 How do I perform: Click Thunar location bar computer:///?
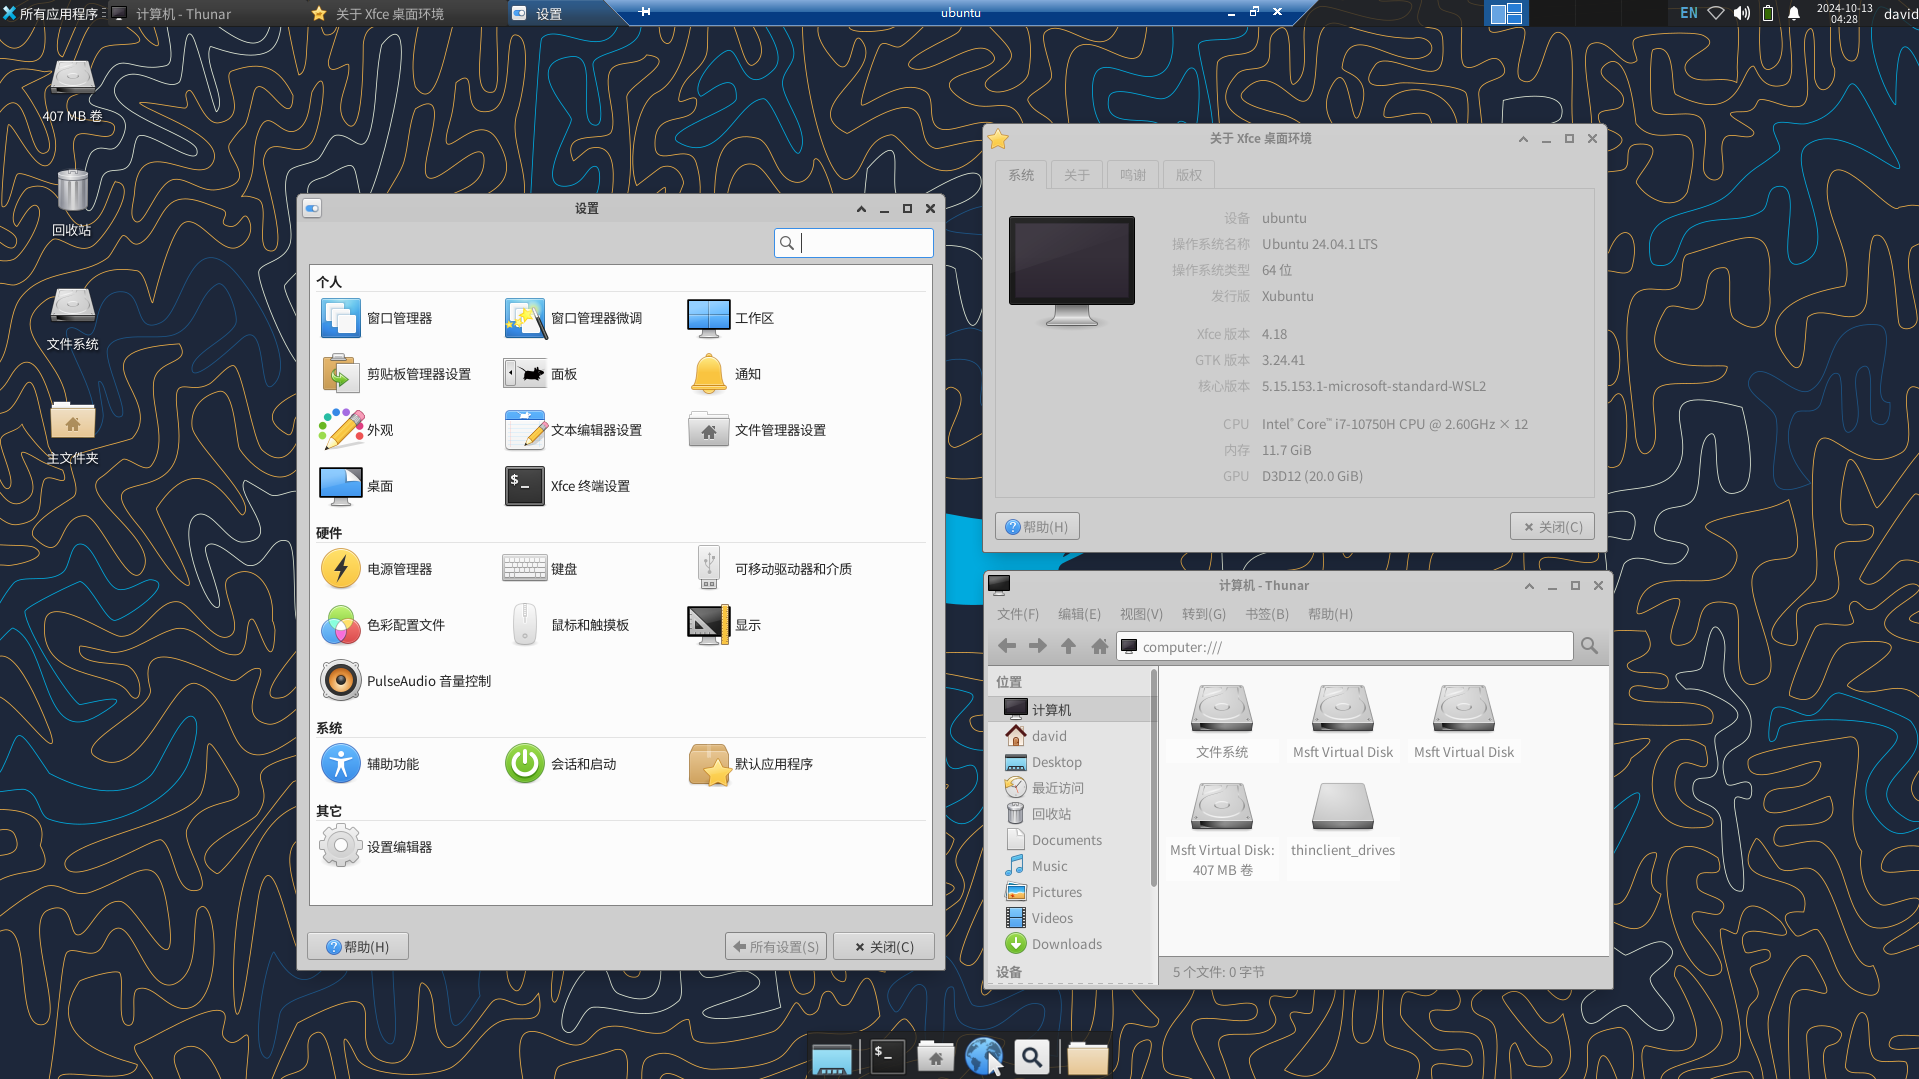(1344, 647)
